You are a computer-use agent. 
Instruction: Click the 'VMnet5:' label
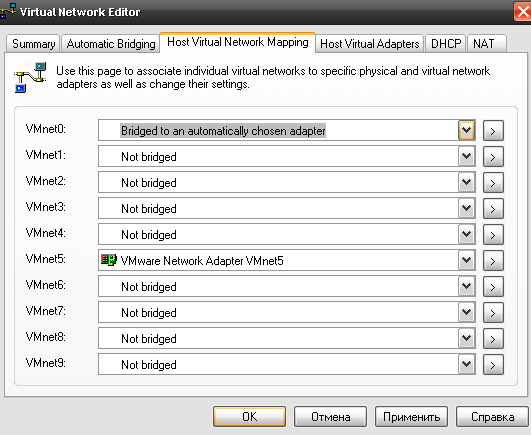[46, 259]
